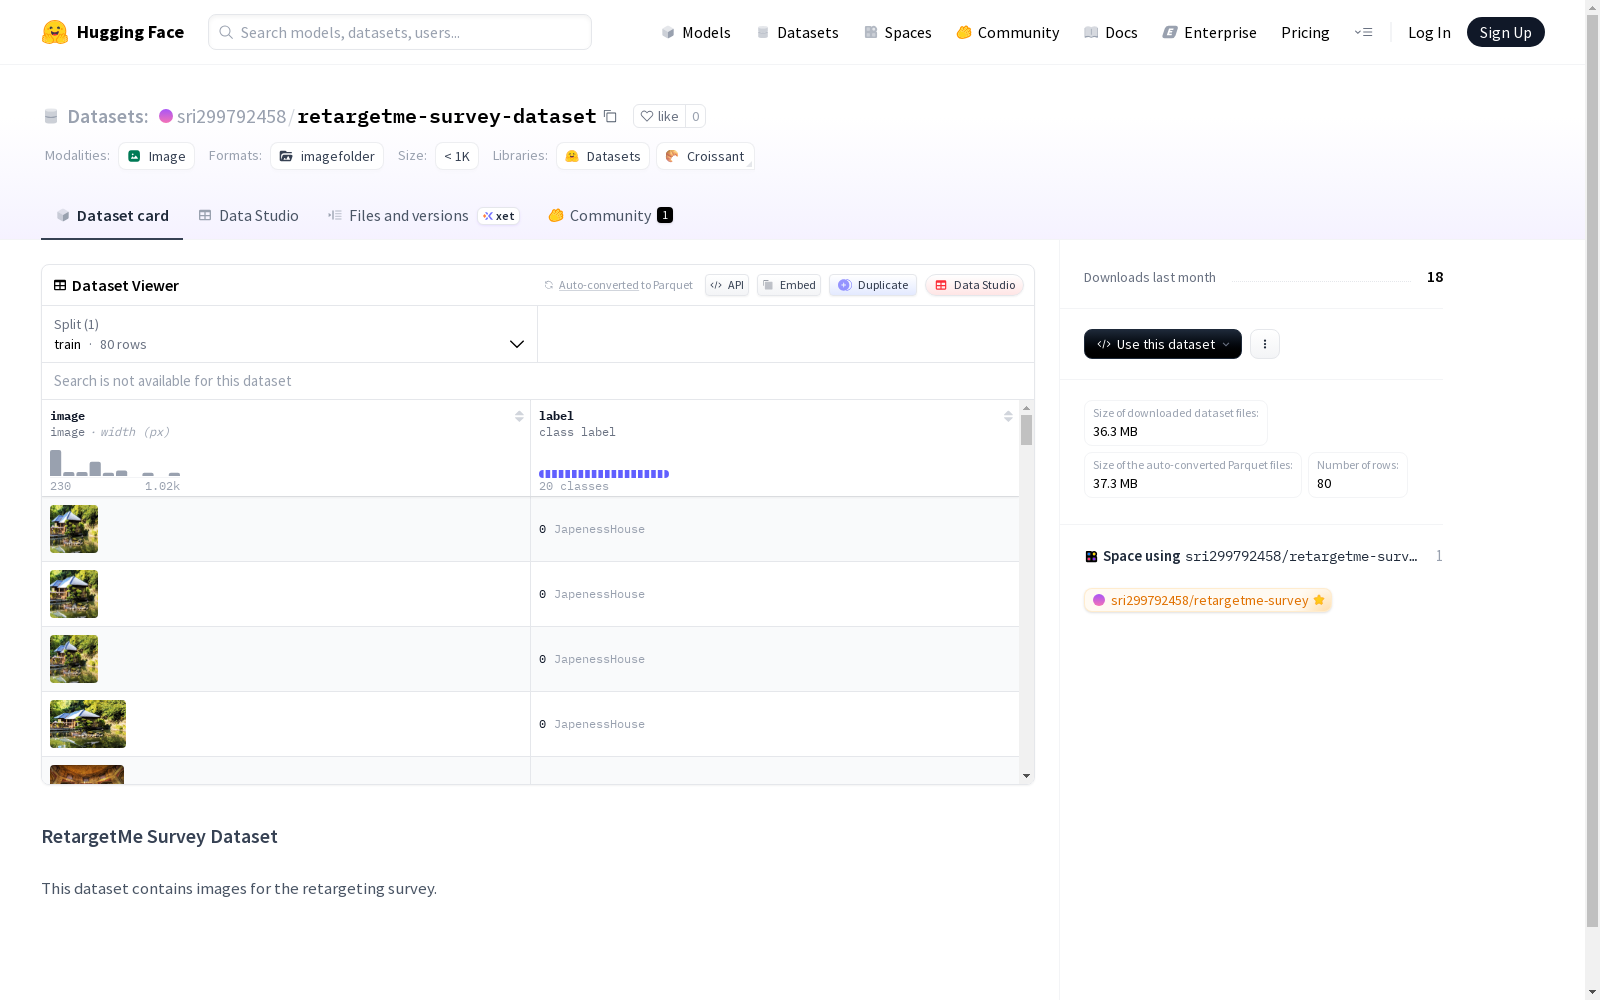Open the navigation overflow menu icon
The image size is (1600, 1000).
(x=1363, y=32)
